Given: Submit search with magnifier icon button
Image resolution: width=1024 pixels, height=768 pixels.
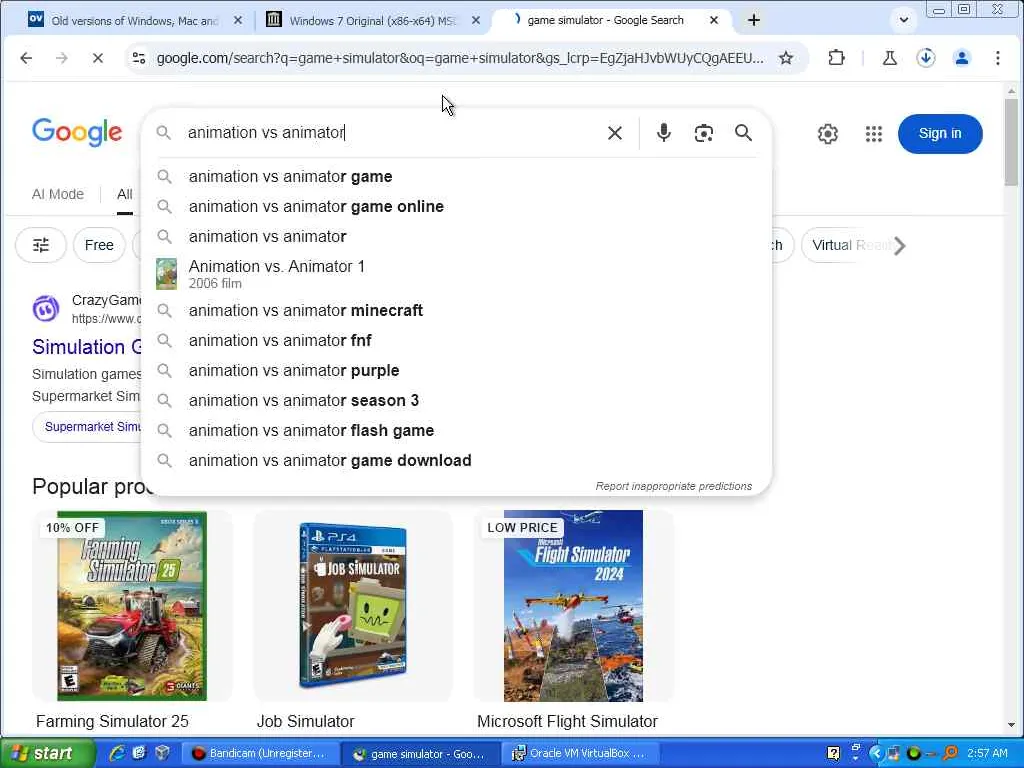Looking at the screenshot, I should pos(743,133).
